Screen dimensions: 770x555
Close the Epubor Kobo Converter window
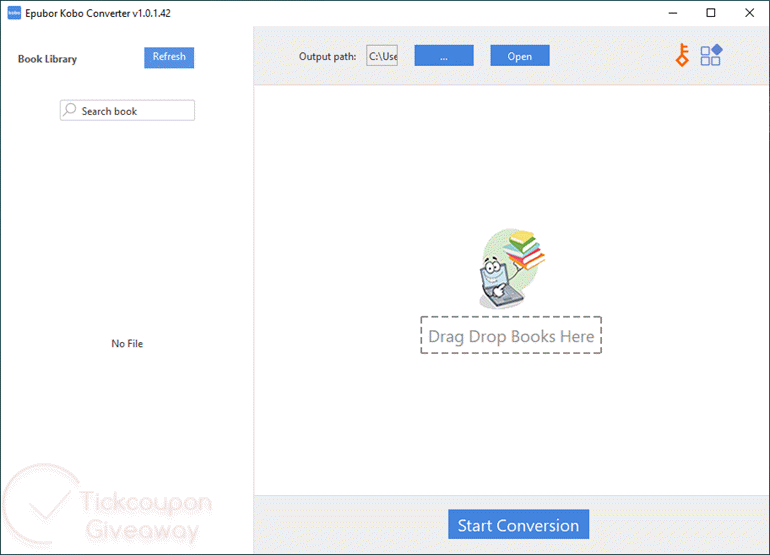[x=749, y=13]
